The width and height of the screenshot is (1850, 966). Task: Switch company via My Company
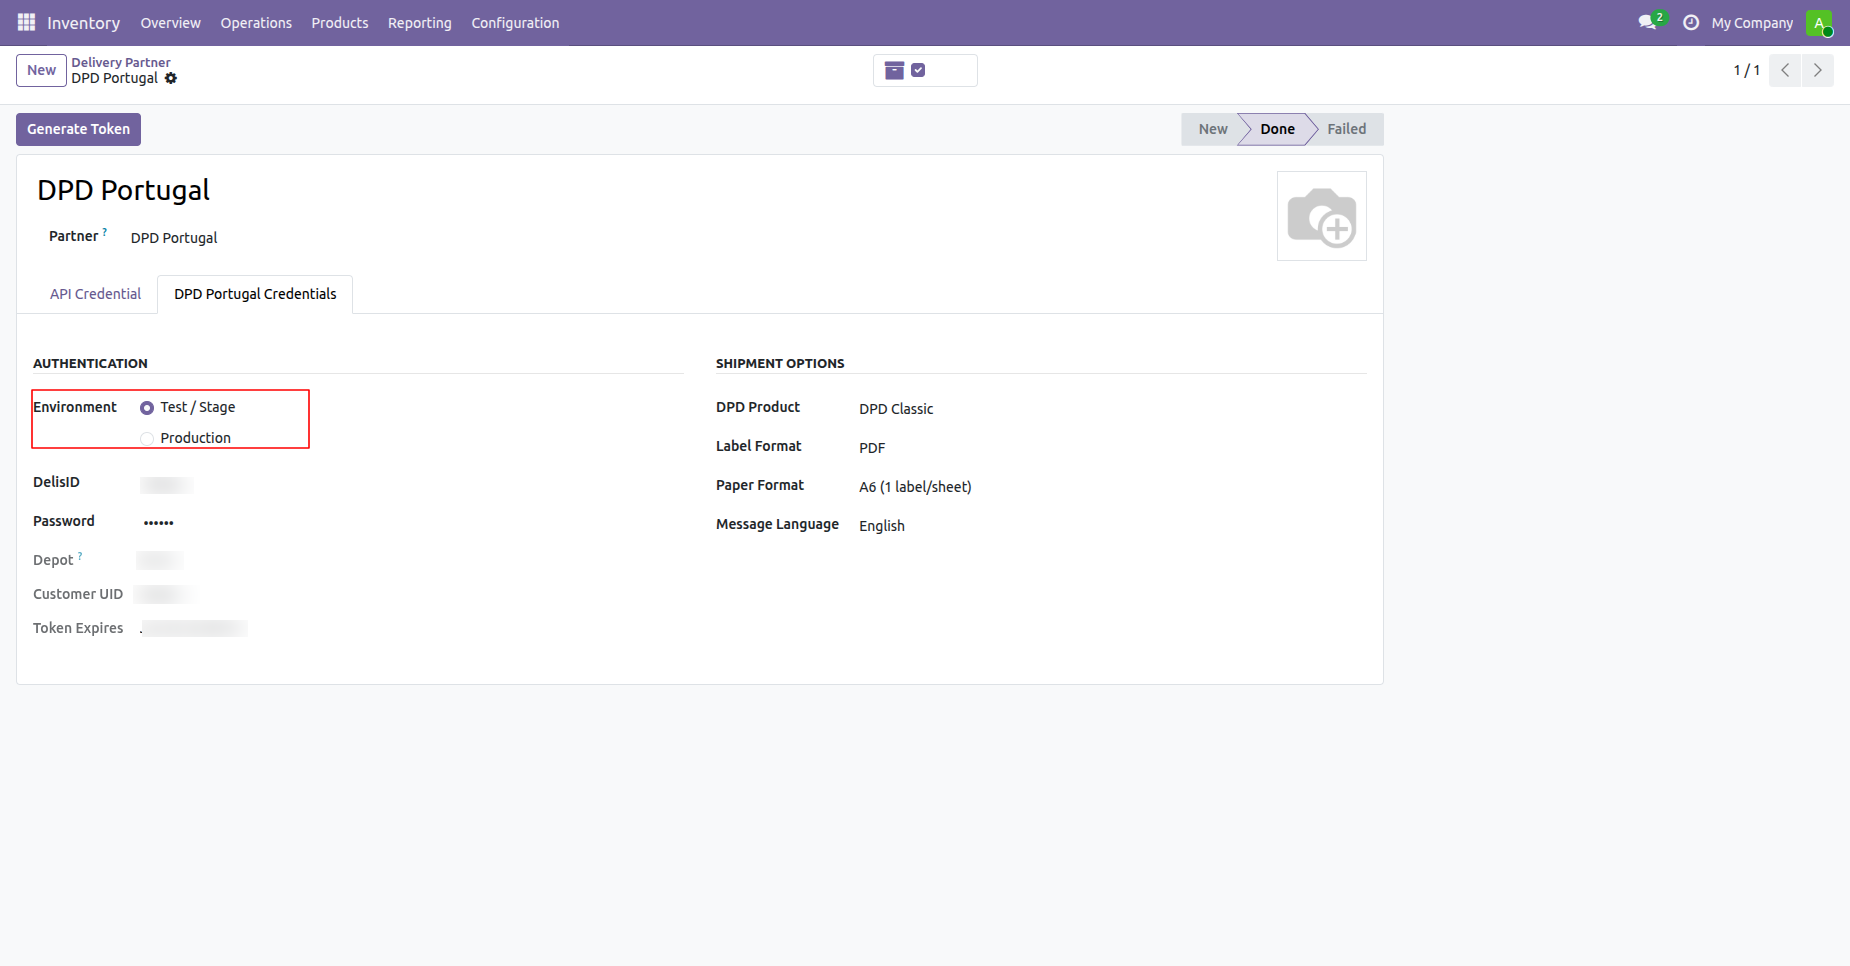(1752, 23)
